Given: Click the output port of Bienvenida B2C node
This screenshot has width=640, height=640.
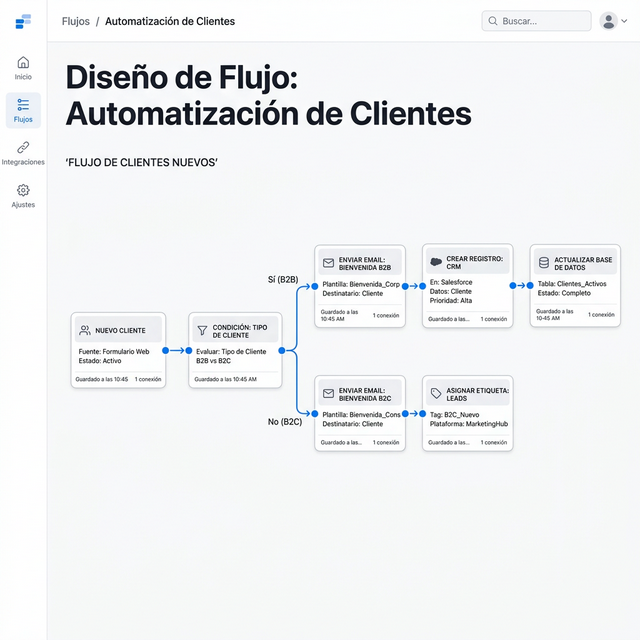Looking at the screenshot, I should pyautogui.click(x=405, y=414).
